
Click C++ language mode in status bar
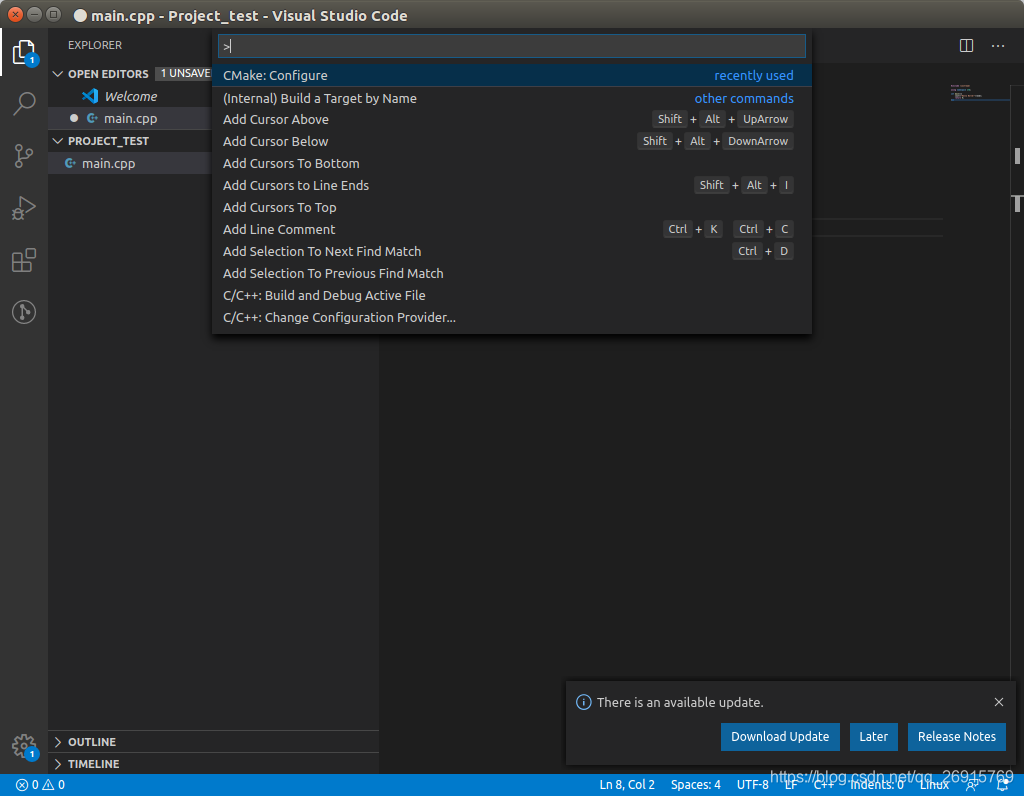[x=824, y=785]
